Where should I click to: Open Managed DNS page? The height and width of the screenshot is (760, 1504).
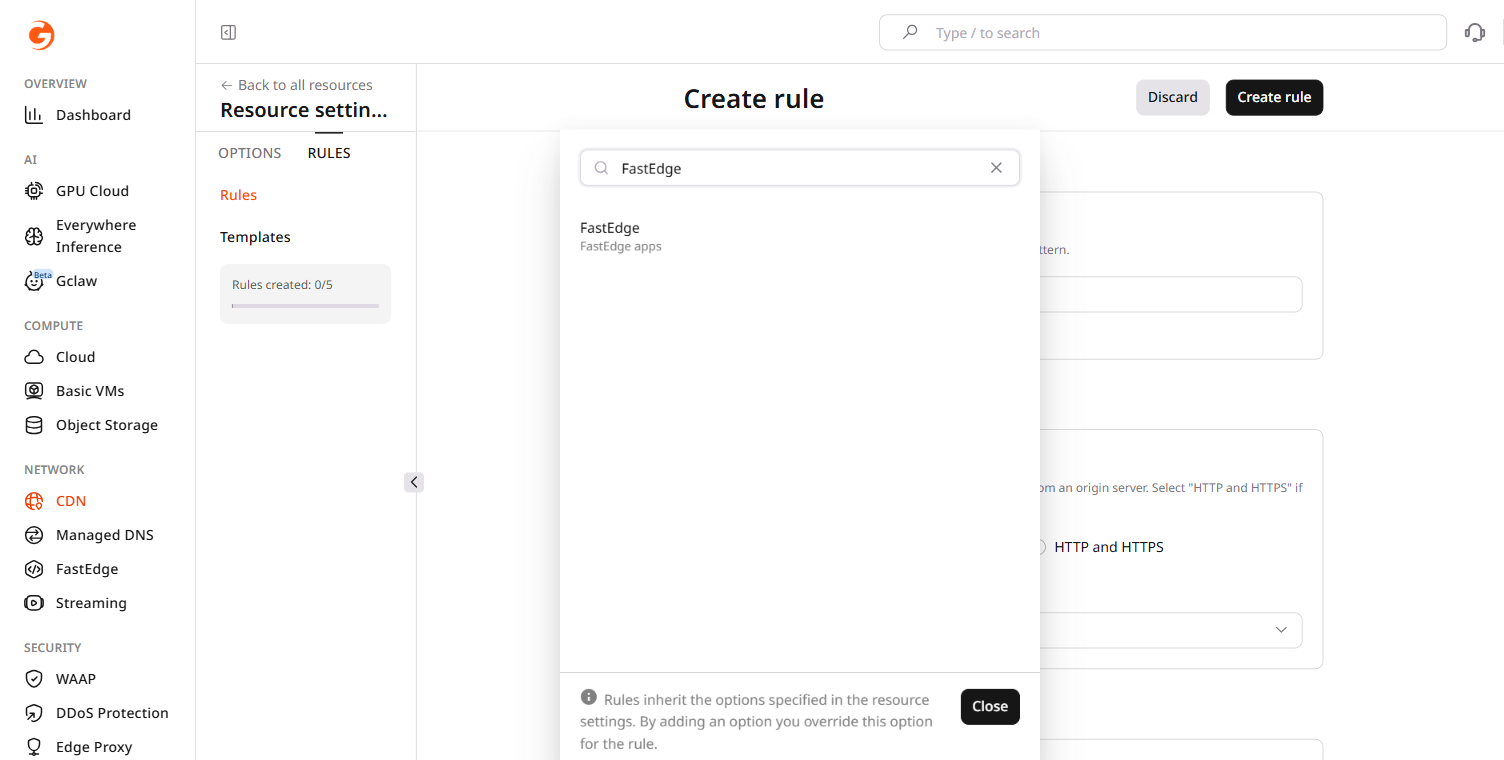coord(89,535)
